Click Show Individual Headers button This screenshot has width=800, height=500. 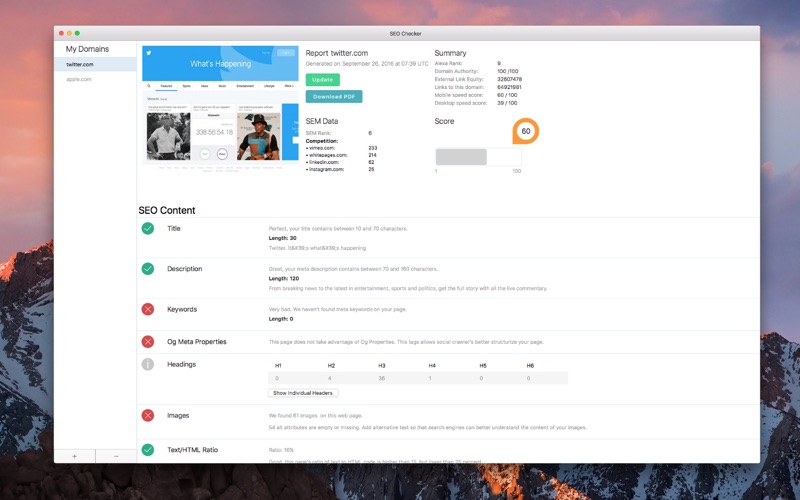(303, 393)
